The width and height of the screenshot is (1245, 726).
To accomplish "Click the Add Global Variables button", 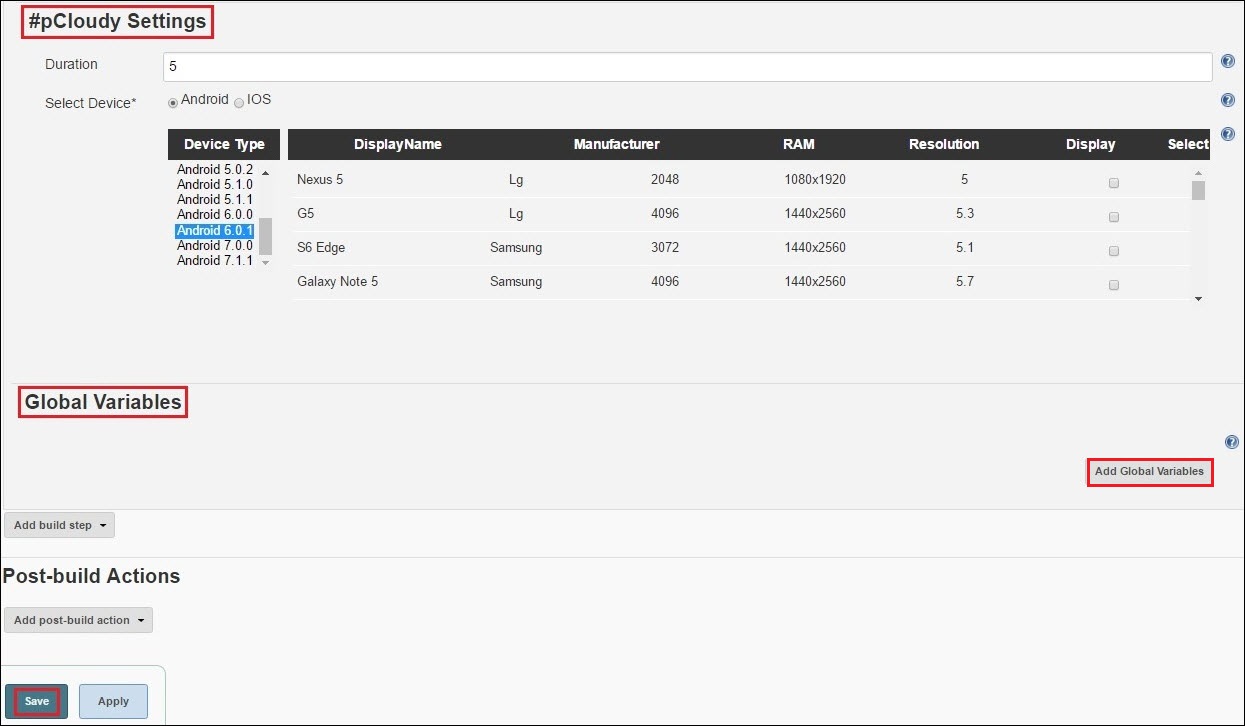I will (1149, 471).
